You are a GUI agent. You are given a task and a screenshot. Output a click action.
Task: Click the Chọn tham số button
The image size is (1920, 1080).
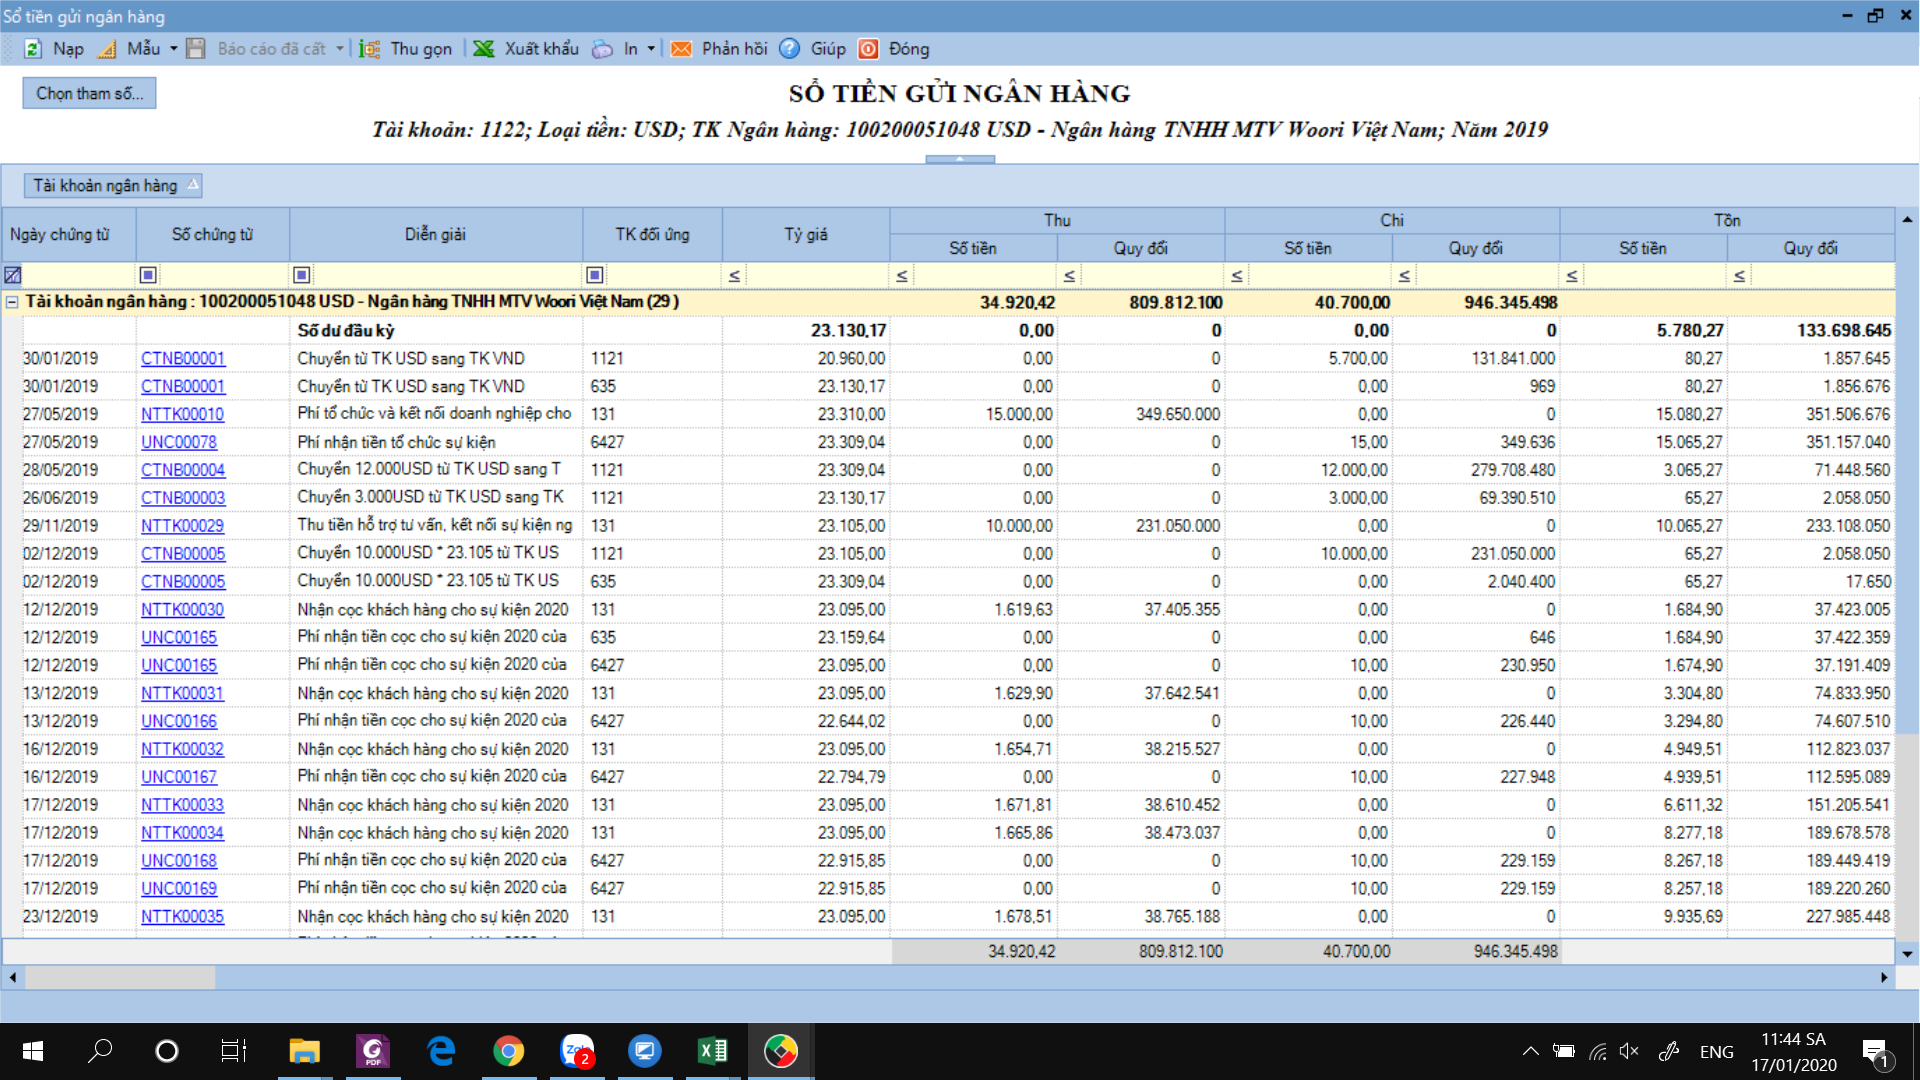tap(89, 93)
